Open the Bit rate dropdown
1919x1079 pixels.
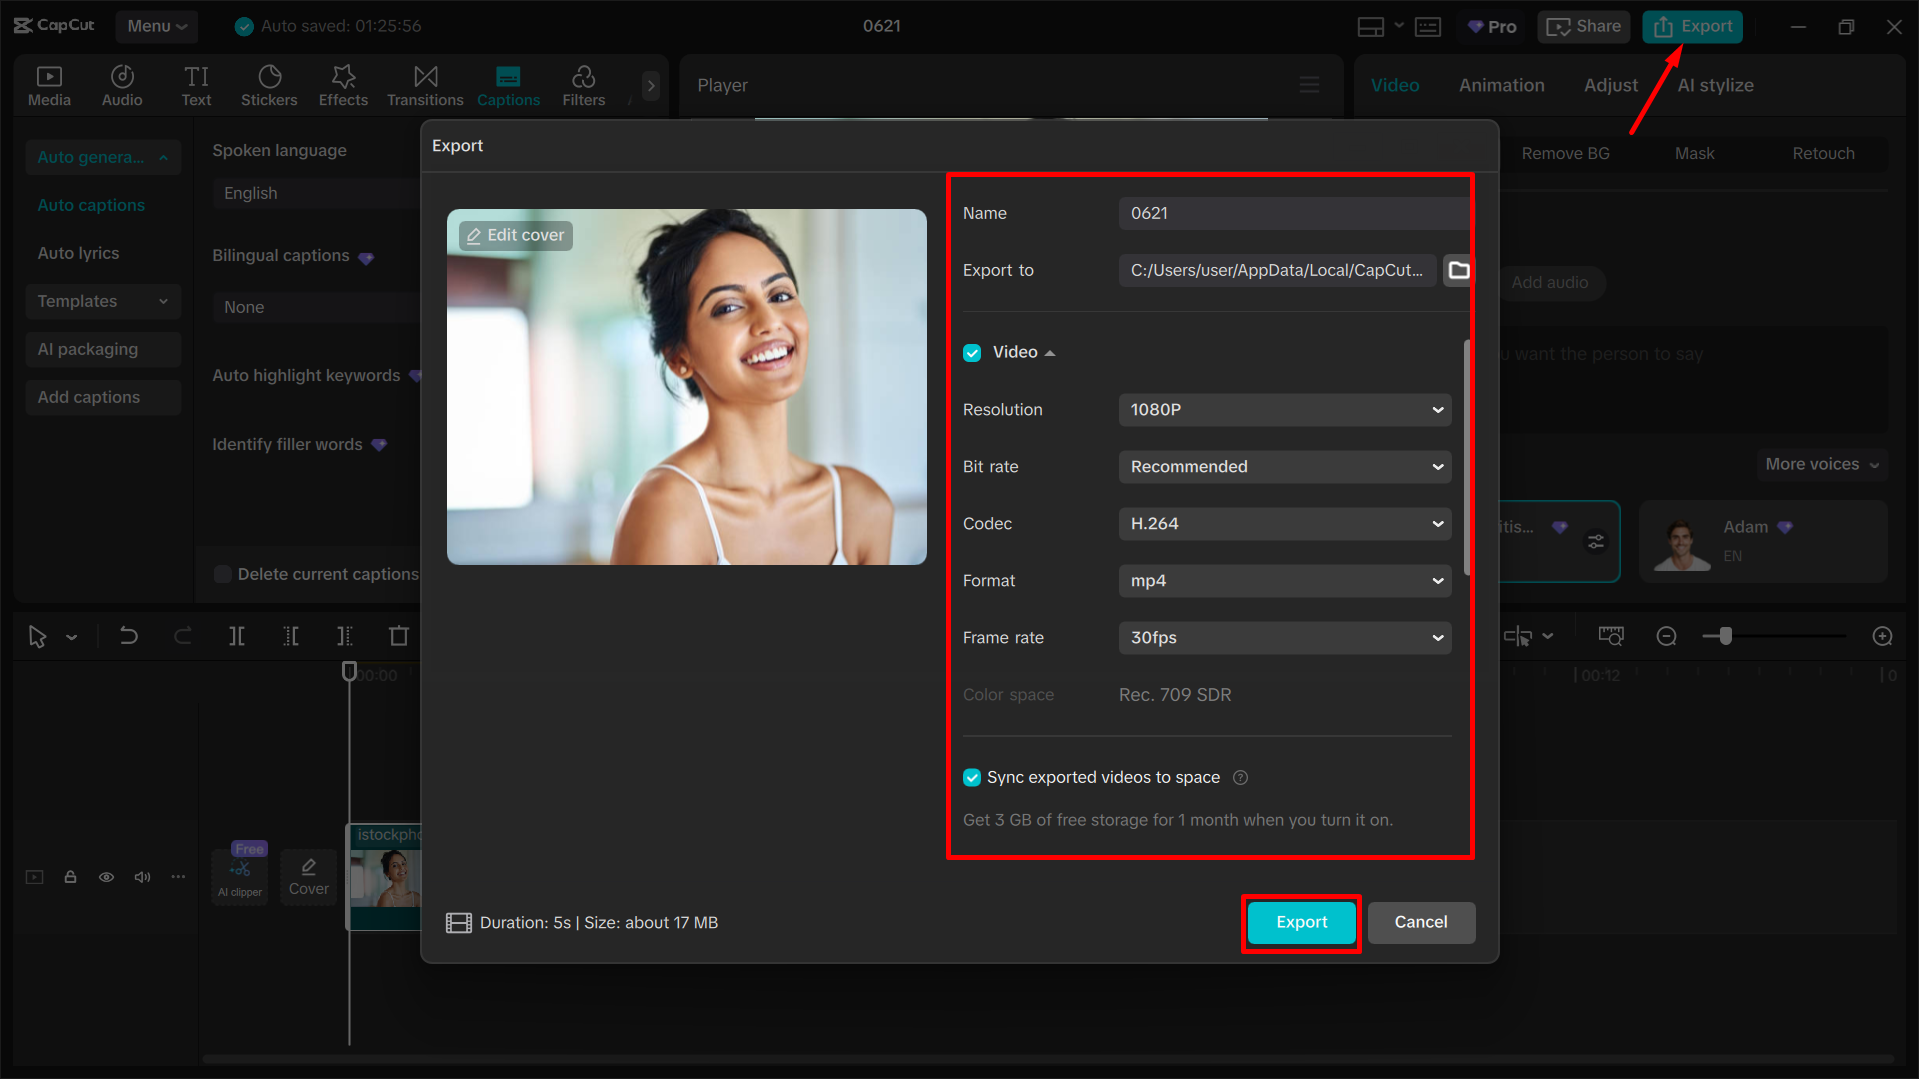(1285, 466)
